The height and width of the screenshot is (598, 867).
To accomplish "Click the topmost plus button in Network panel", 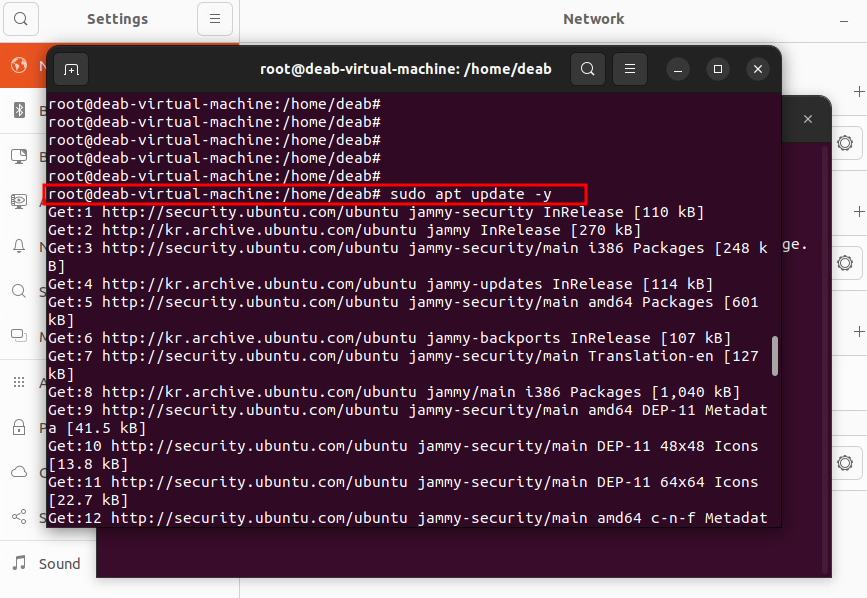I will [x=859, y=92].
